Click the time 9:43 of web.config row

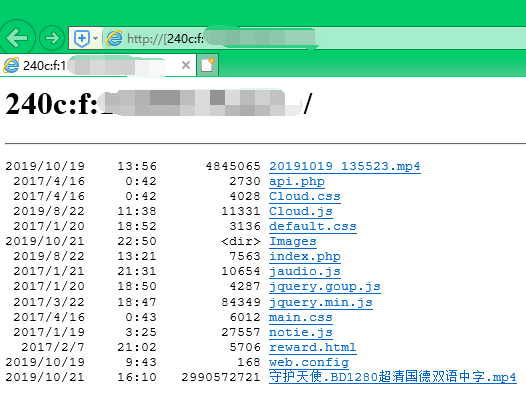point(141,362)
